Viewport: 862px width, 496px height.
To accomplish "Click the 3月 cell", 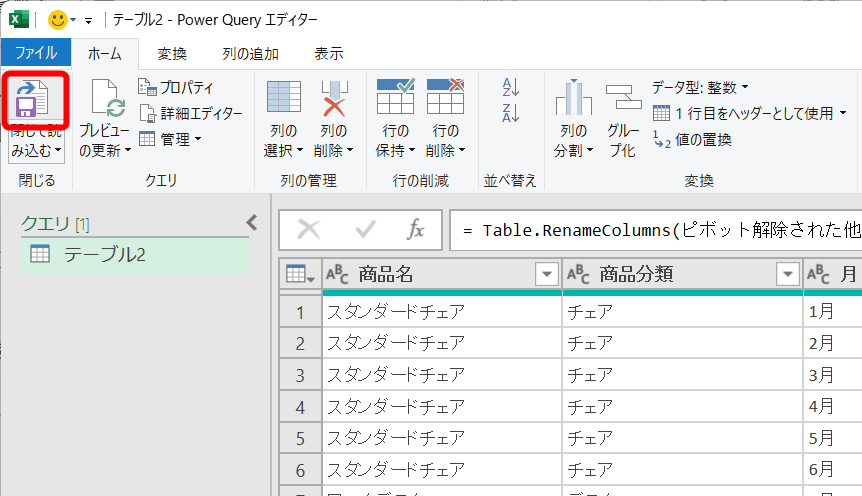I will [833, 375].
